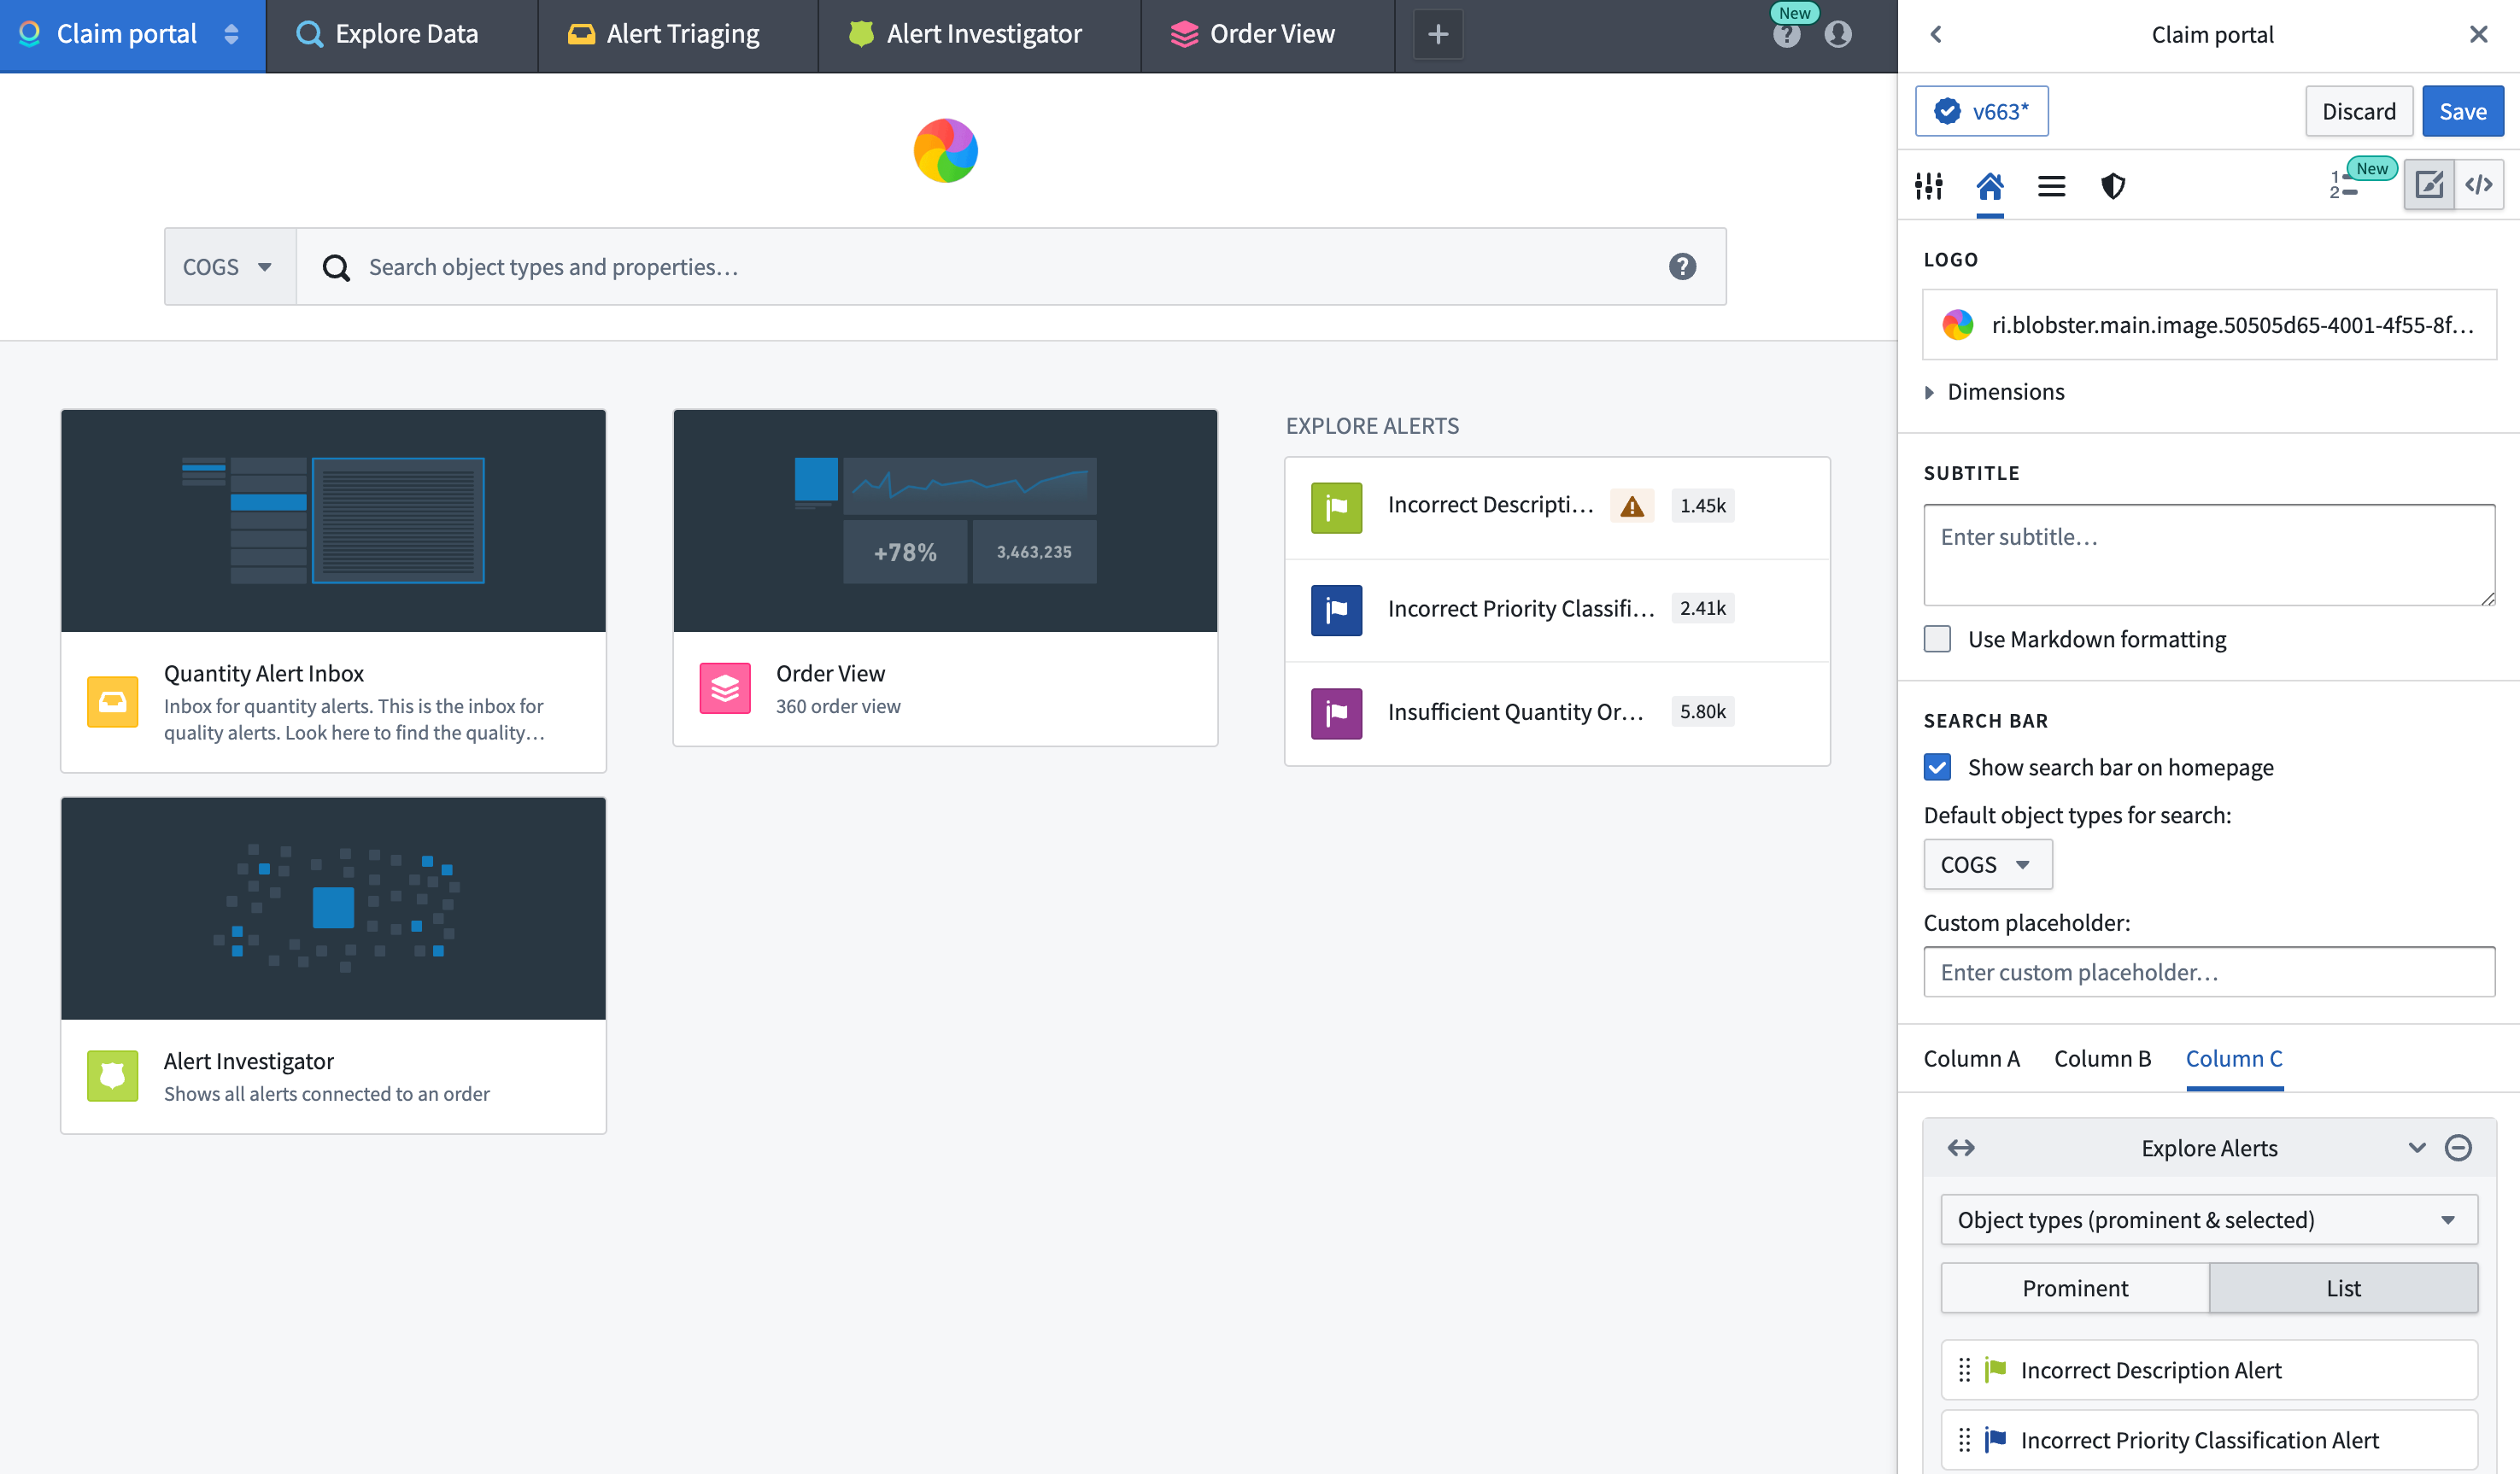Viewport: 2520px width, 1474px height.
Task: Select the shield/permissions icon in panel
Action: [2111, 186]
